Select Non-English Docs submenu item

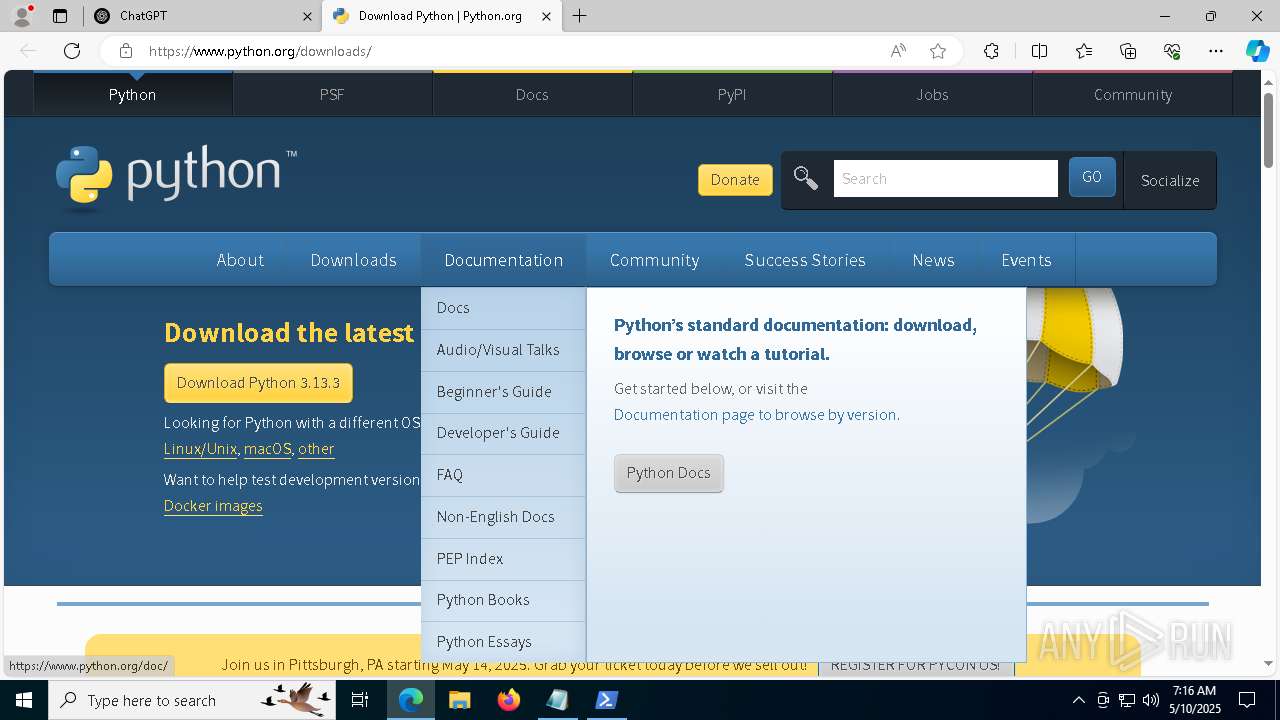(x=503, y=517)
